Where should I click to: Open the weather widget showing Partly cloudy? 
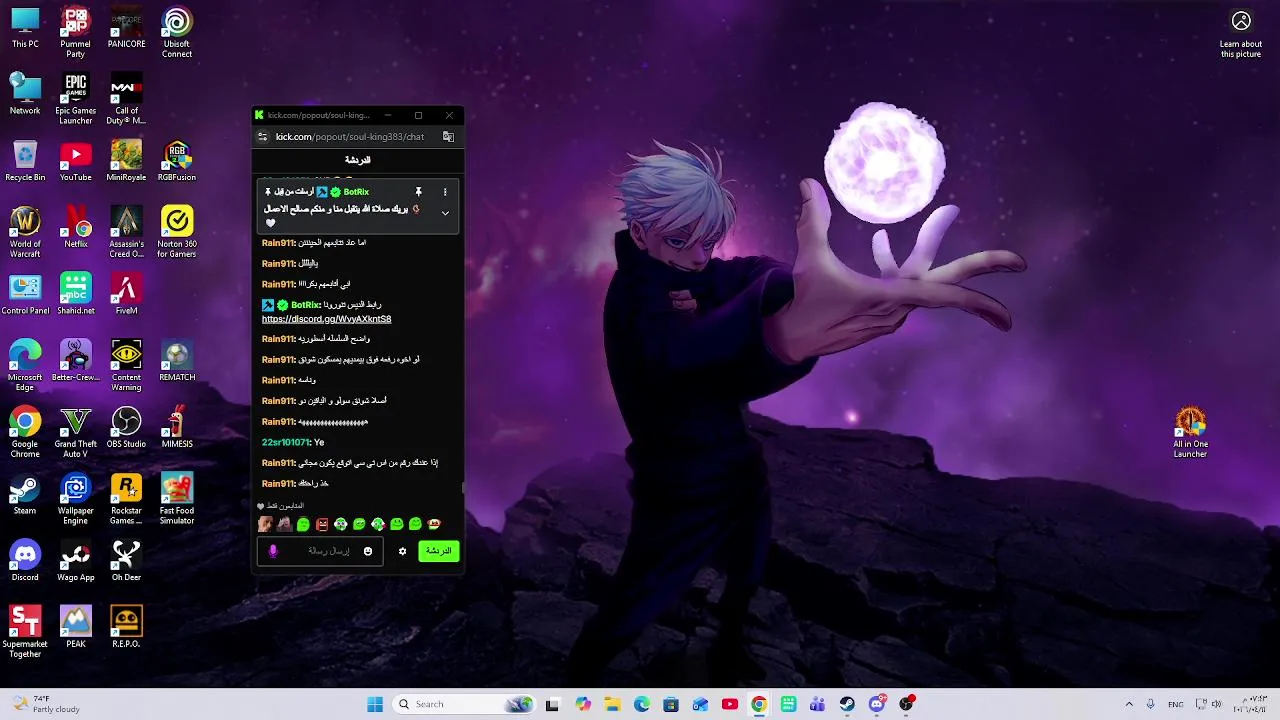point(45,704)
